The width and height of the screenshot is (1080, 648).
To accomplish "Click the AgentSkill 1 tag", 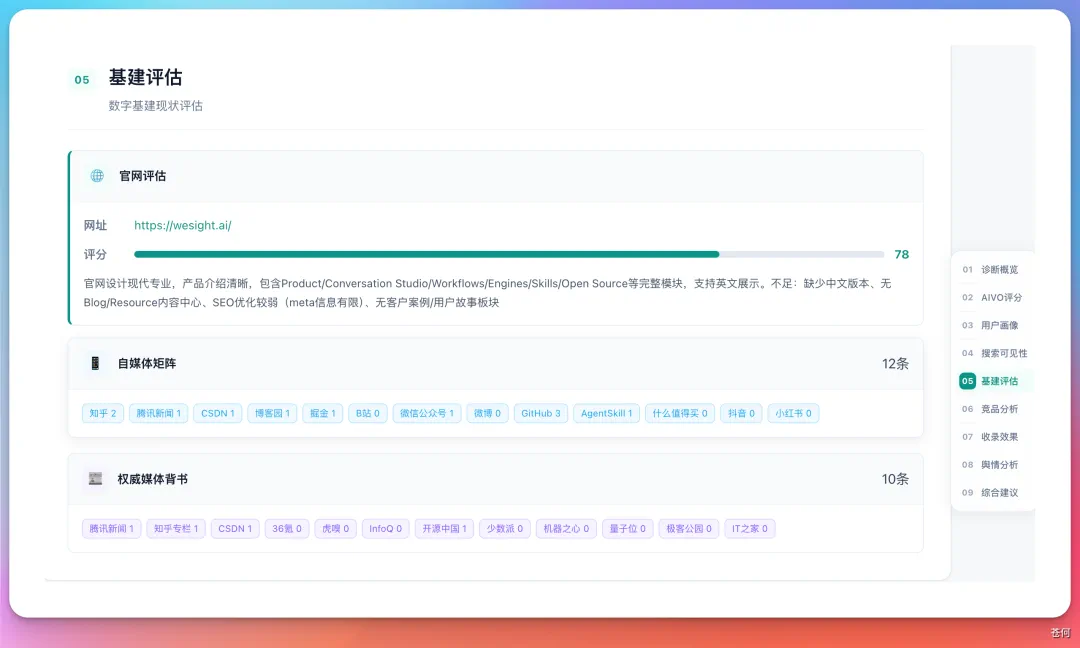I will (606, 413).
